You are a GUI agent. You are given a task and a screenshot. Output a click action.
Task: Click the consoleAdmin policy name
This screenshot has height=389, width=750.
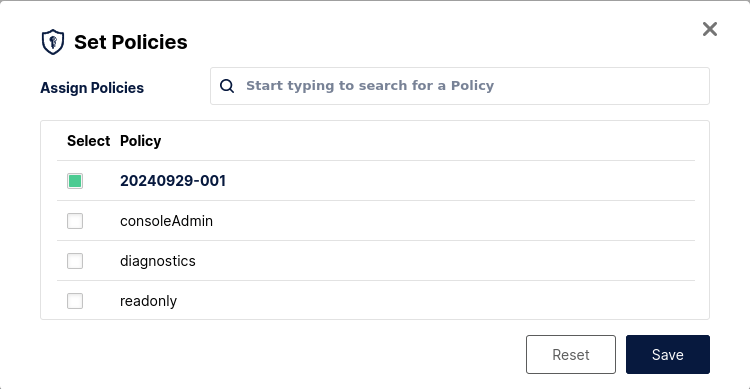point(166,221)
